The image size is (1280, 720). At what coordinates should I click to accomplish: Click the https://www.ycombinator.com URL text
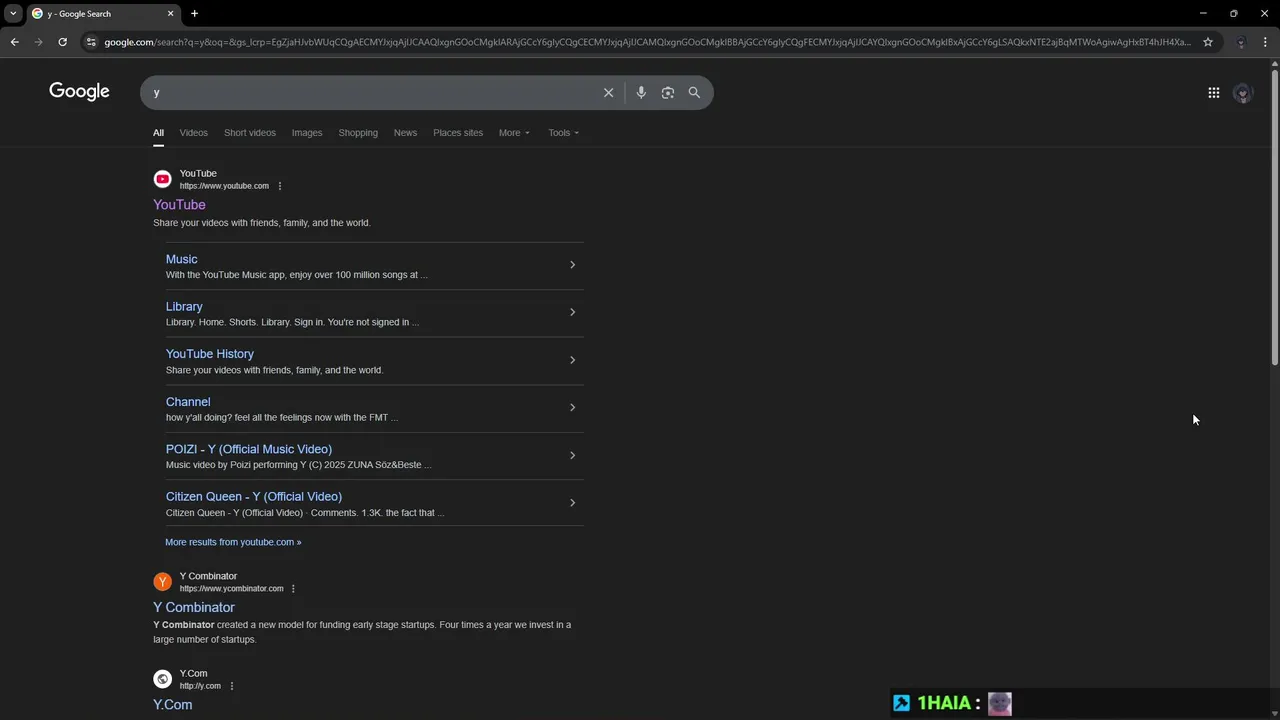point(231,589)
